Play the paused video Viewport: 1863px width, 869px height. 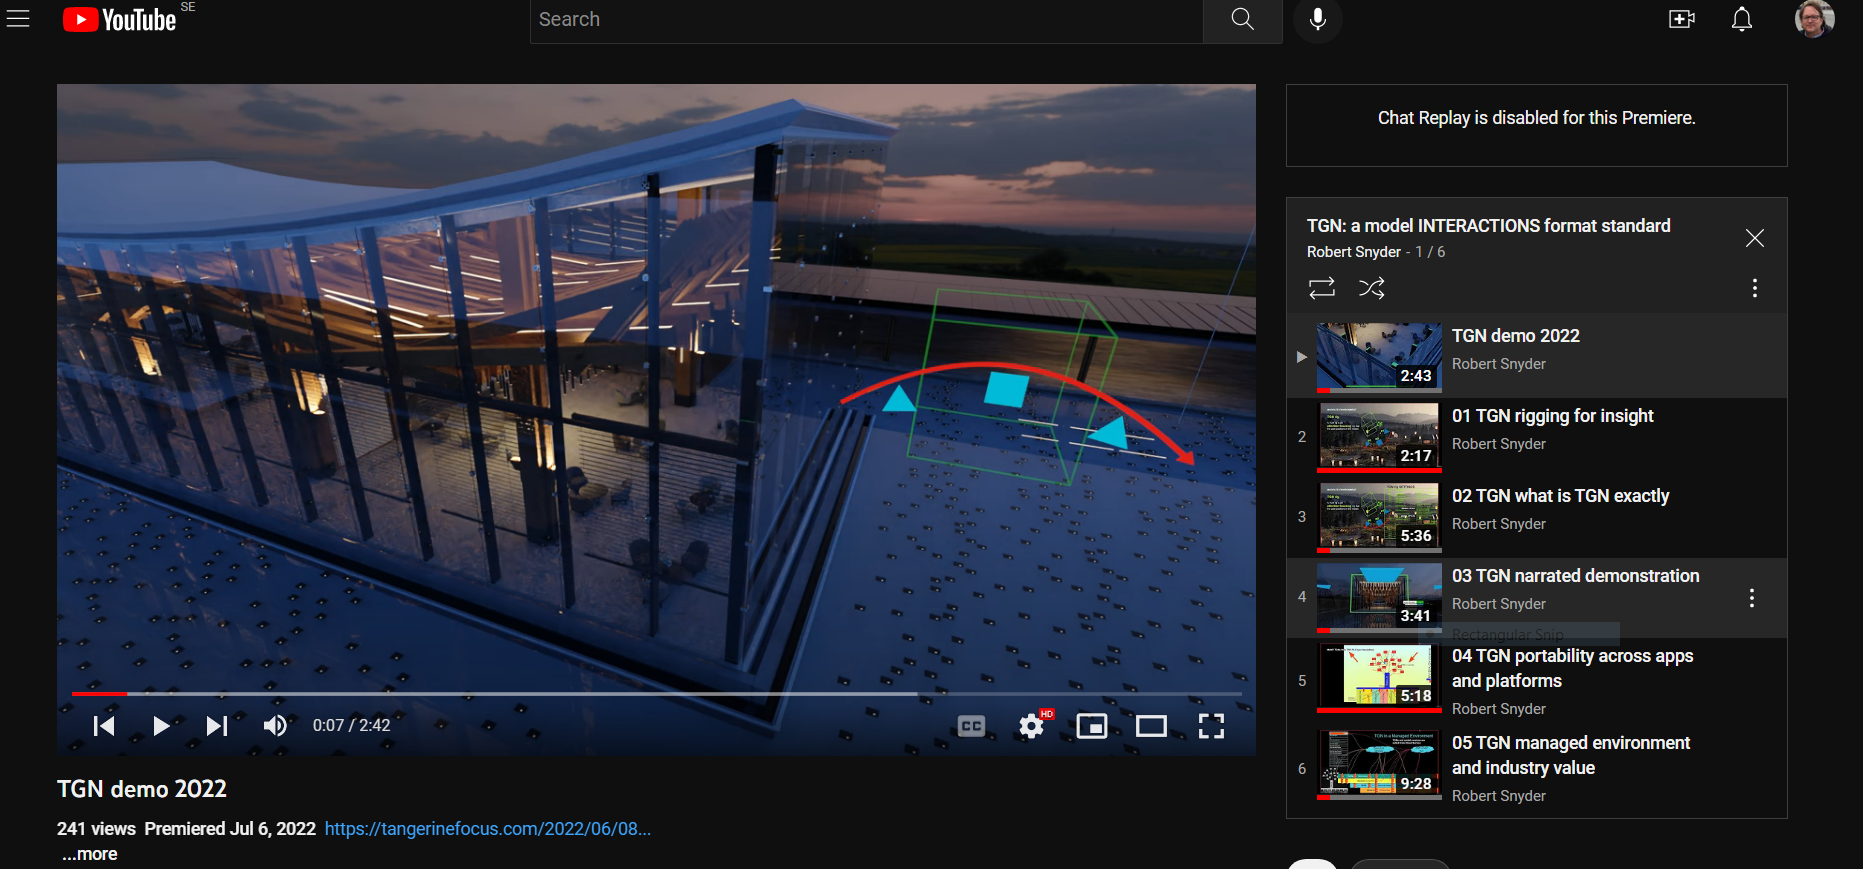[x=160, y=726]
